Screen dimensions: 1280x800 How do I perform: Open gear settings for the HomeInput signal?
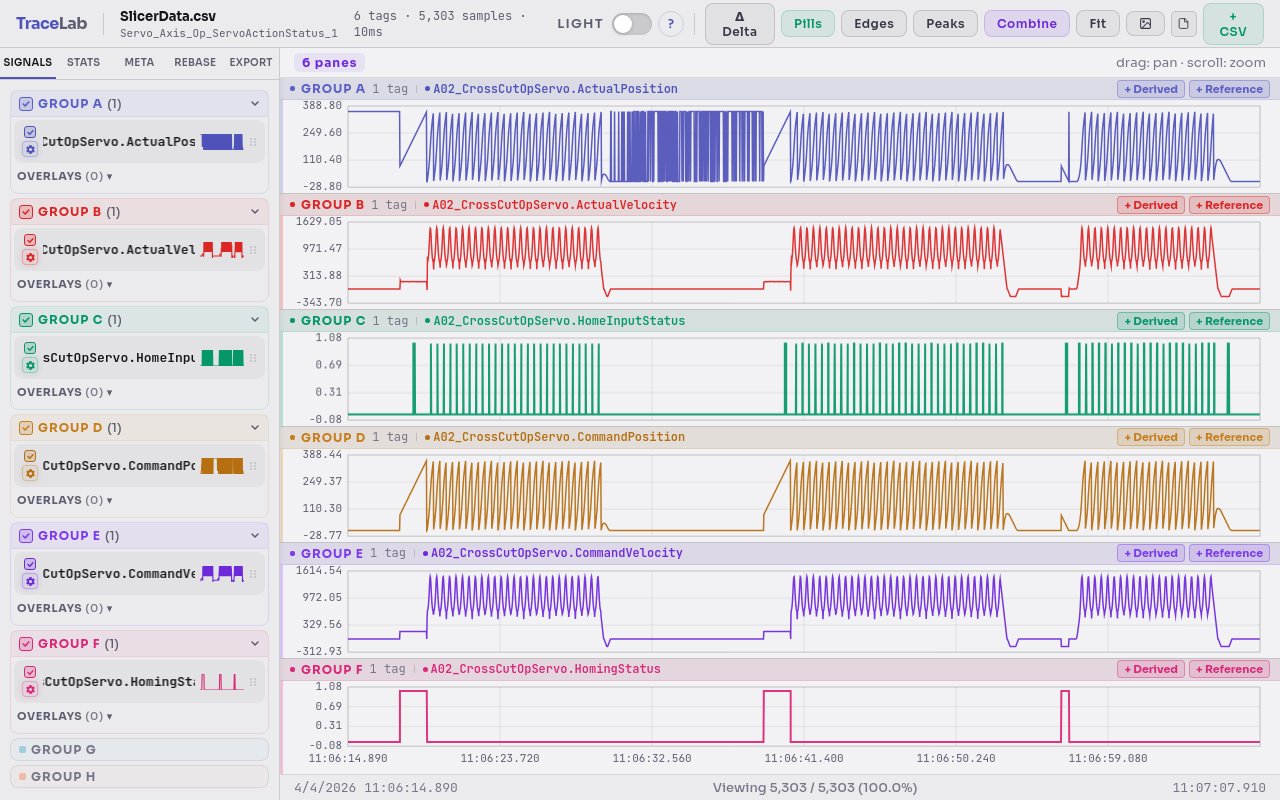(x=30, y=365)
